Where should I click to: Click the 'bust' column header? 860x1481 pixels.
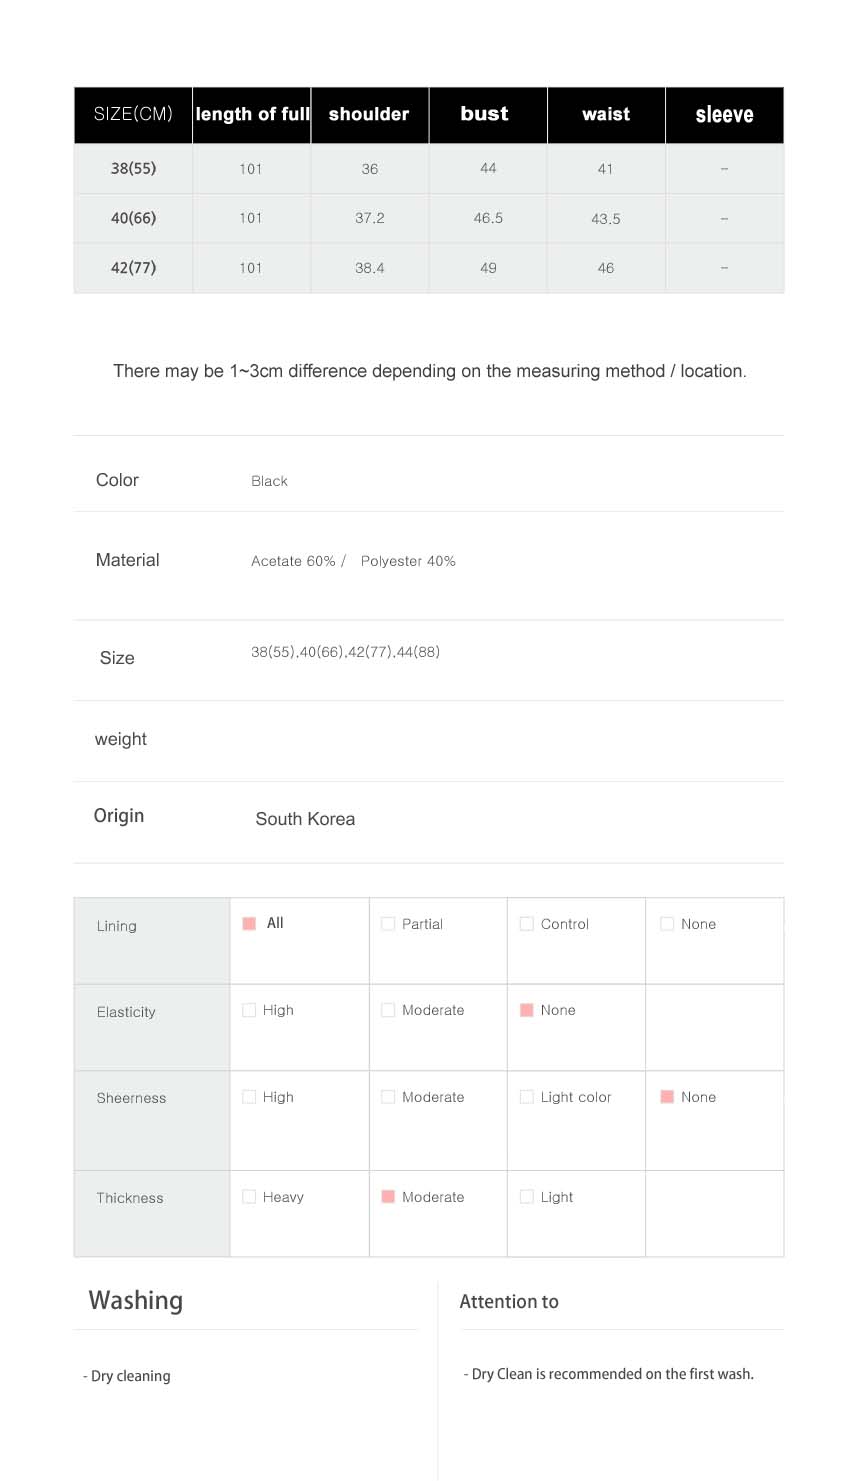(485, 114)
